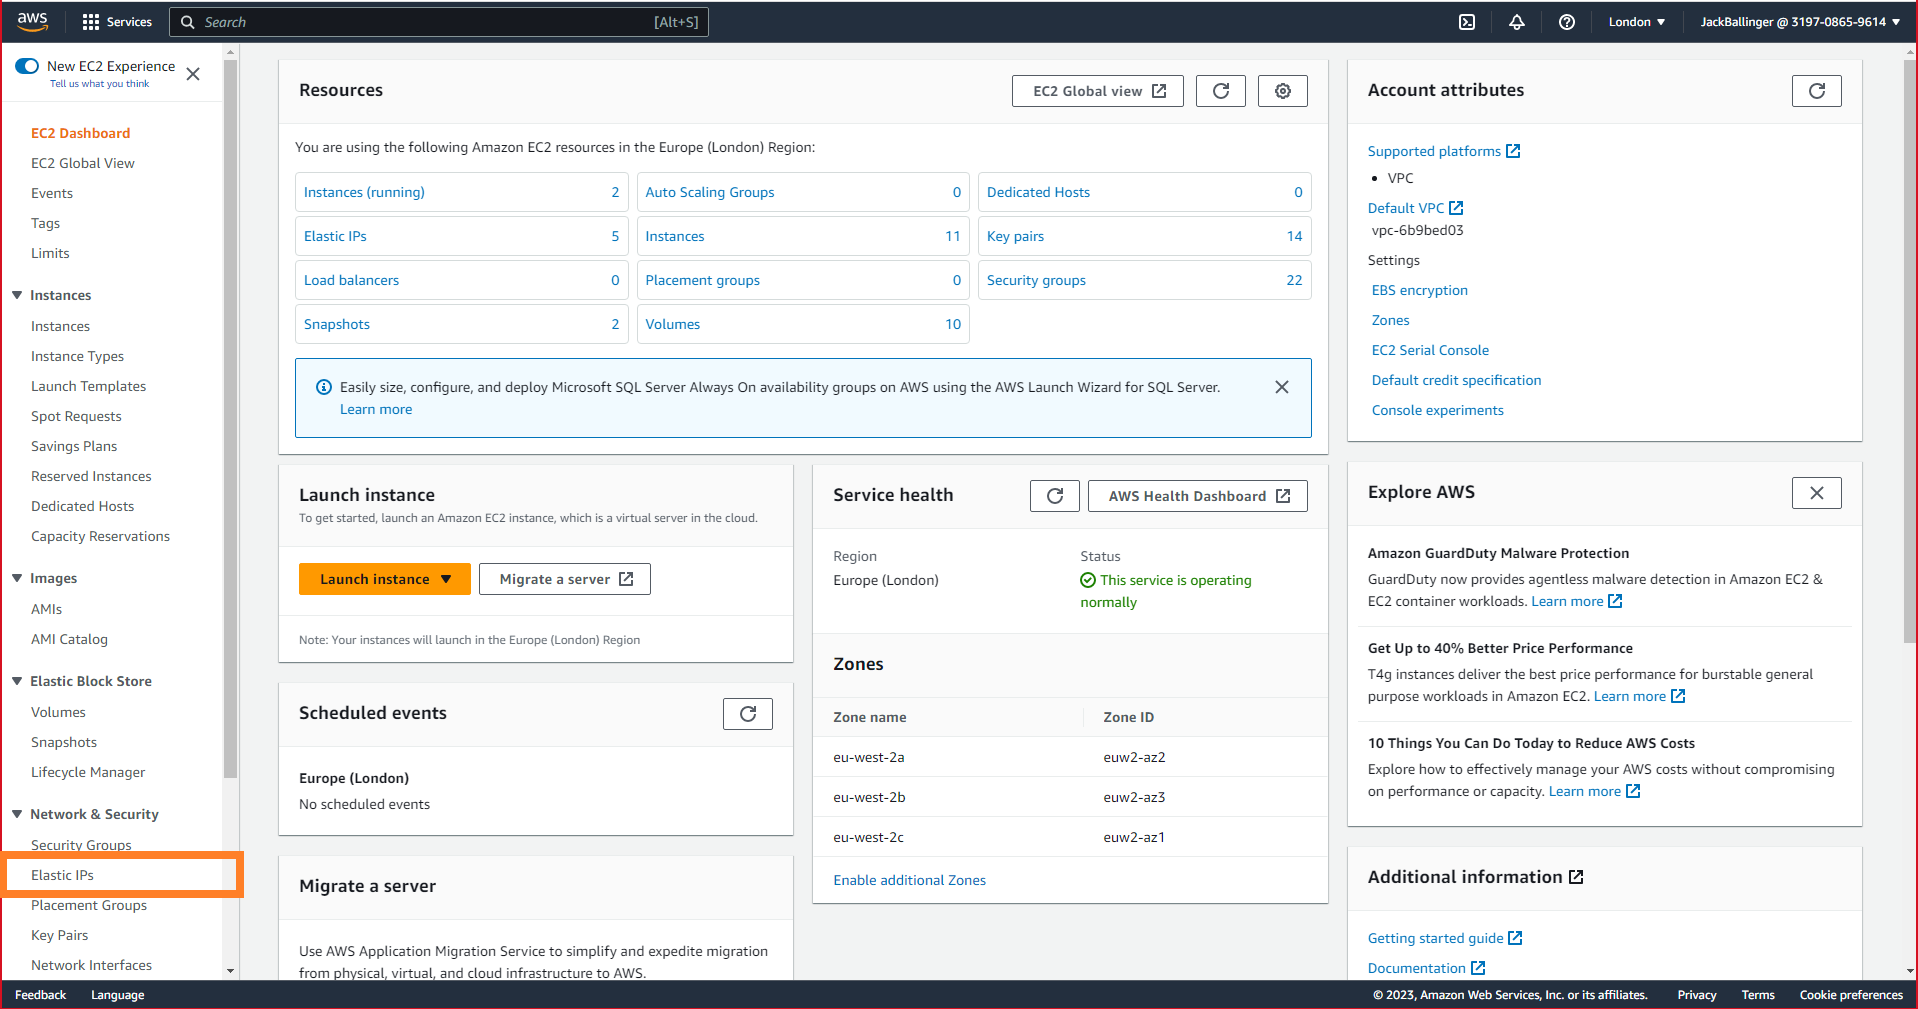Open the Launch instance dropdown arrow
The height and width of the screenshot is (1009, 1918).
click(446, 579)
